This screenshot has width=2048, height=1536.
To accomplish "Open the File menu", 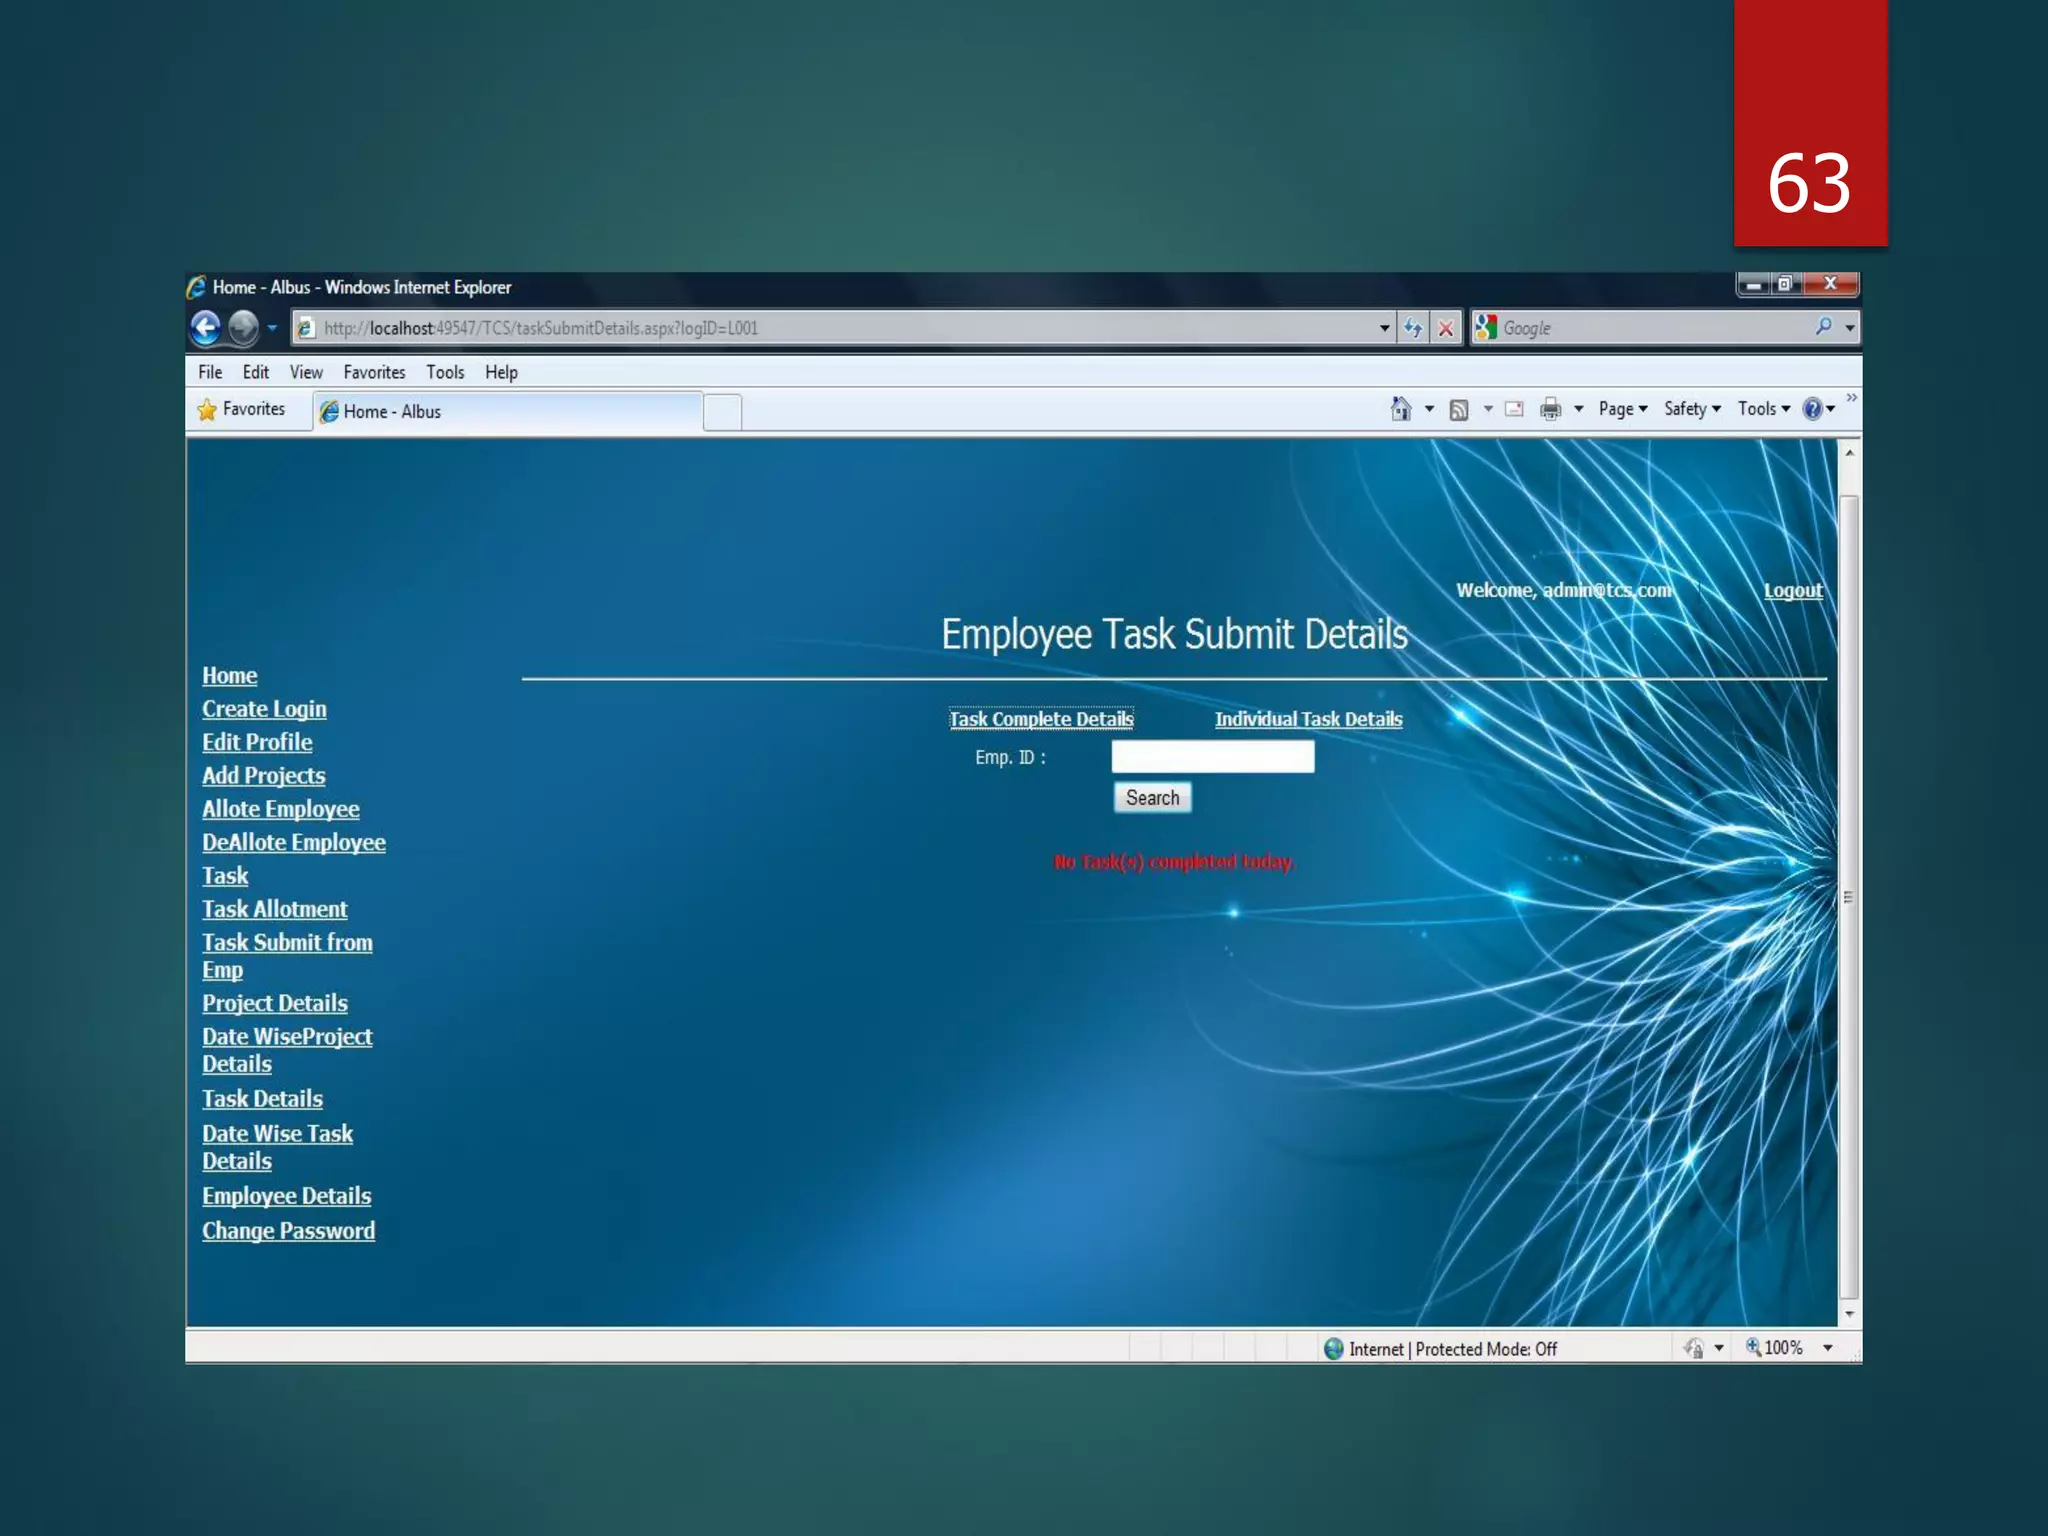I will (x=210, y=372).
